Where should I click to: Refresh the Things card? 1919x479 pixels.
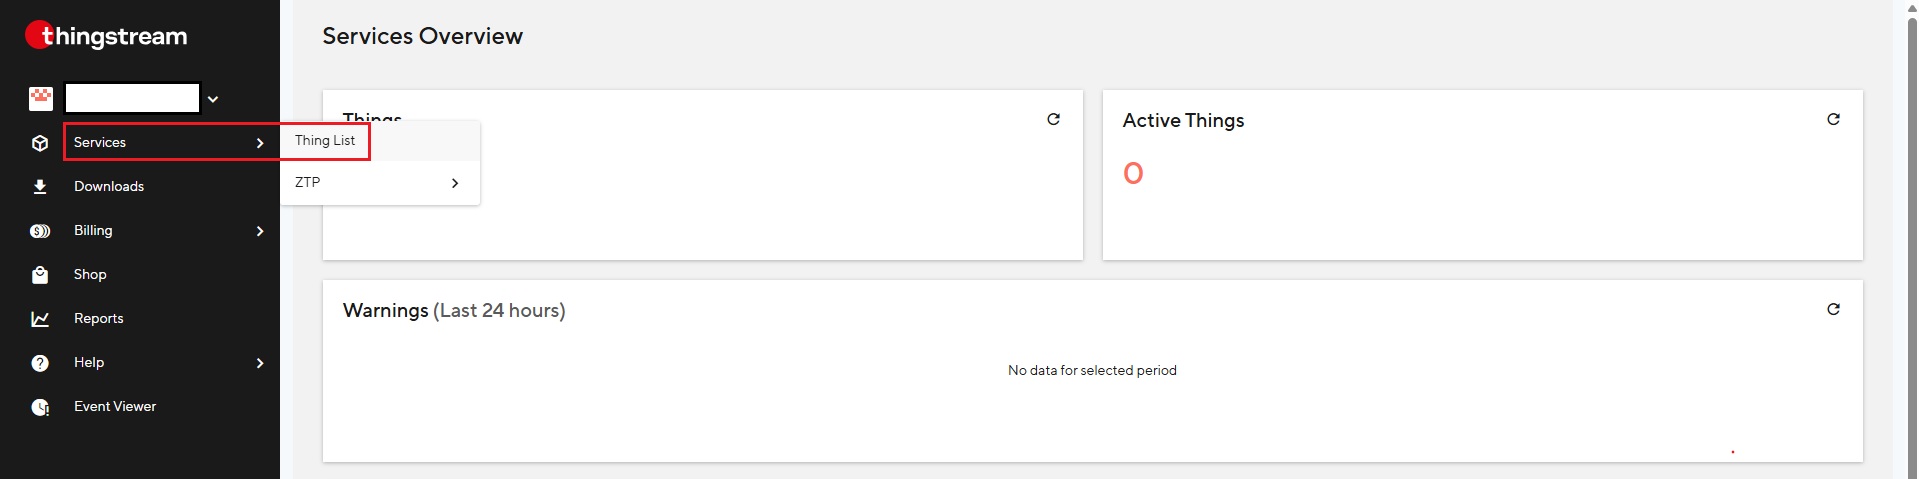[x=1053, y=119]
